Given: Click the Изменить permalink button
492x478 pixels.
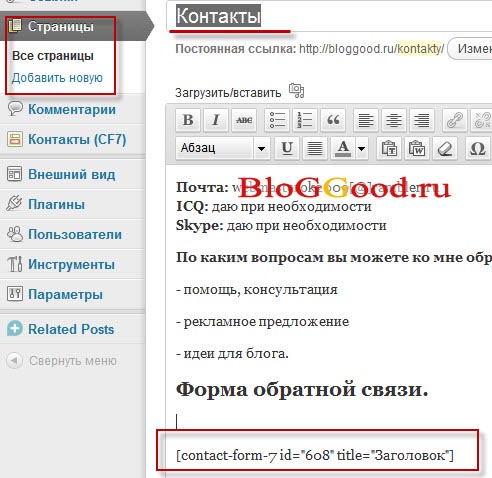Looking at the screenshot, I should coord(470,49).
